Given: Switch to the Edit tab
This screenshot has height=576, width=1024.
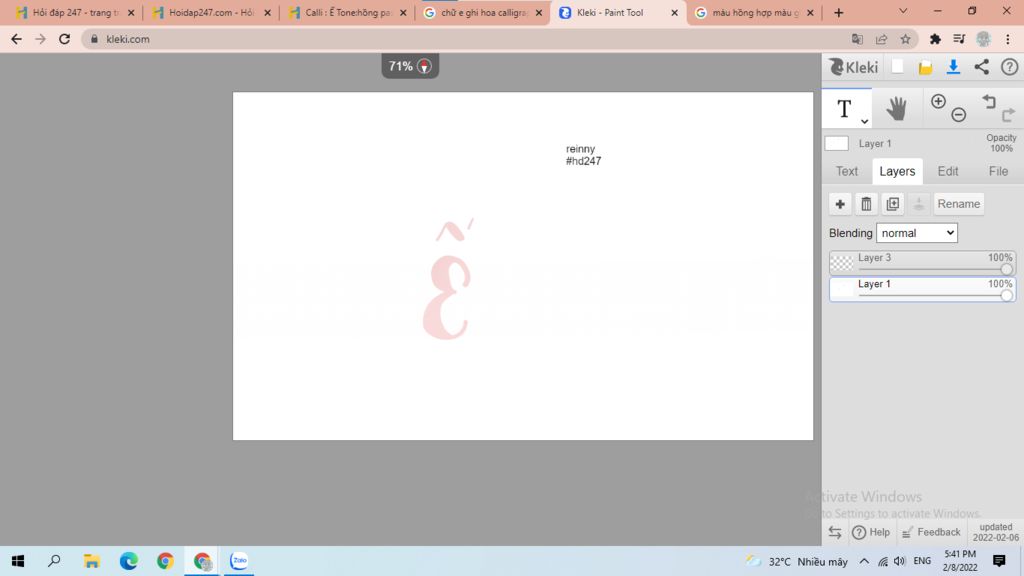Looking at the screenshot, I should click(x=948, y=171).
